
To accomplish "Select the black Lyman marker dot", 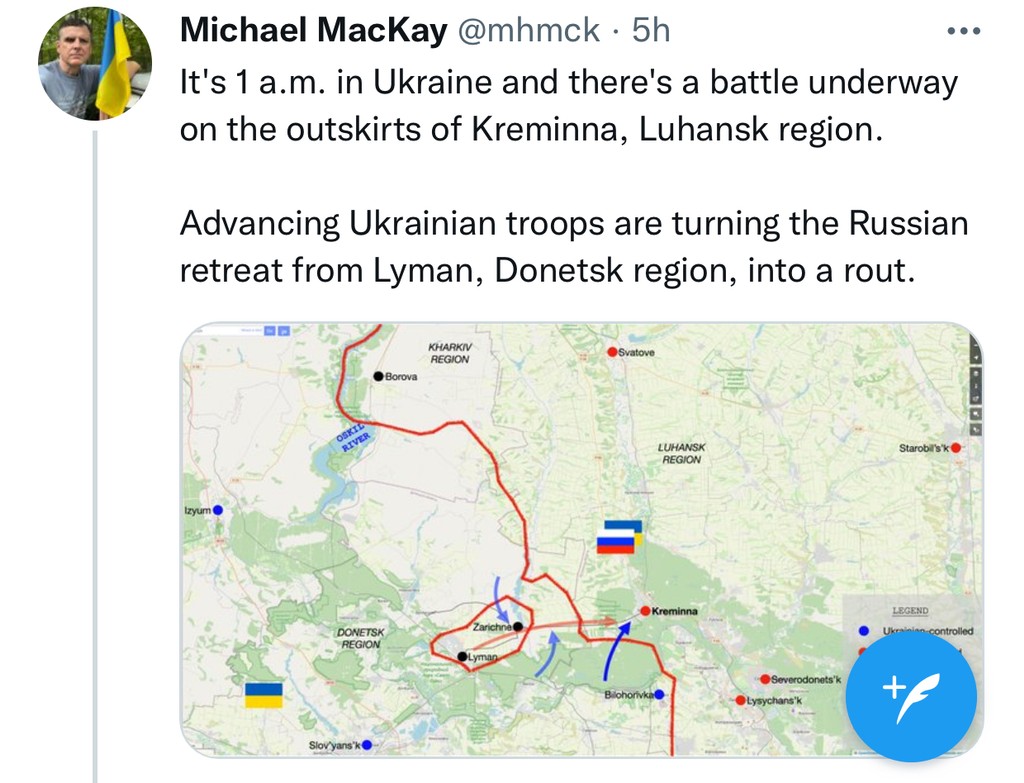I will coord(462,657).
